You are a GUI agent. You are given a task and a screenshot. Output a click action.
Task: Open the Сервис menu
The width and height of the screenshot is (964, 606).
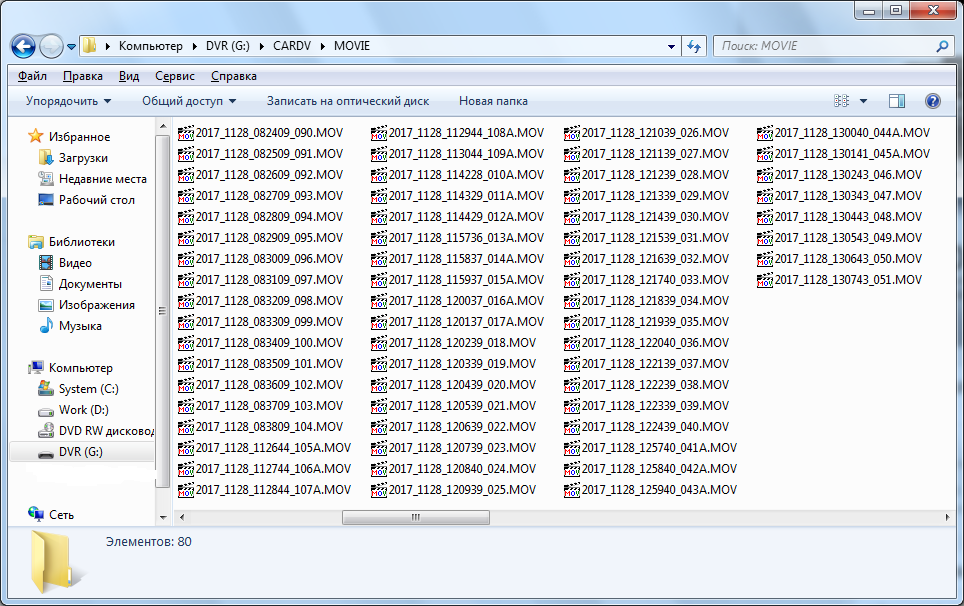(175, 76)
